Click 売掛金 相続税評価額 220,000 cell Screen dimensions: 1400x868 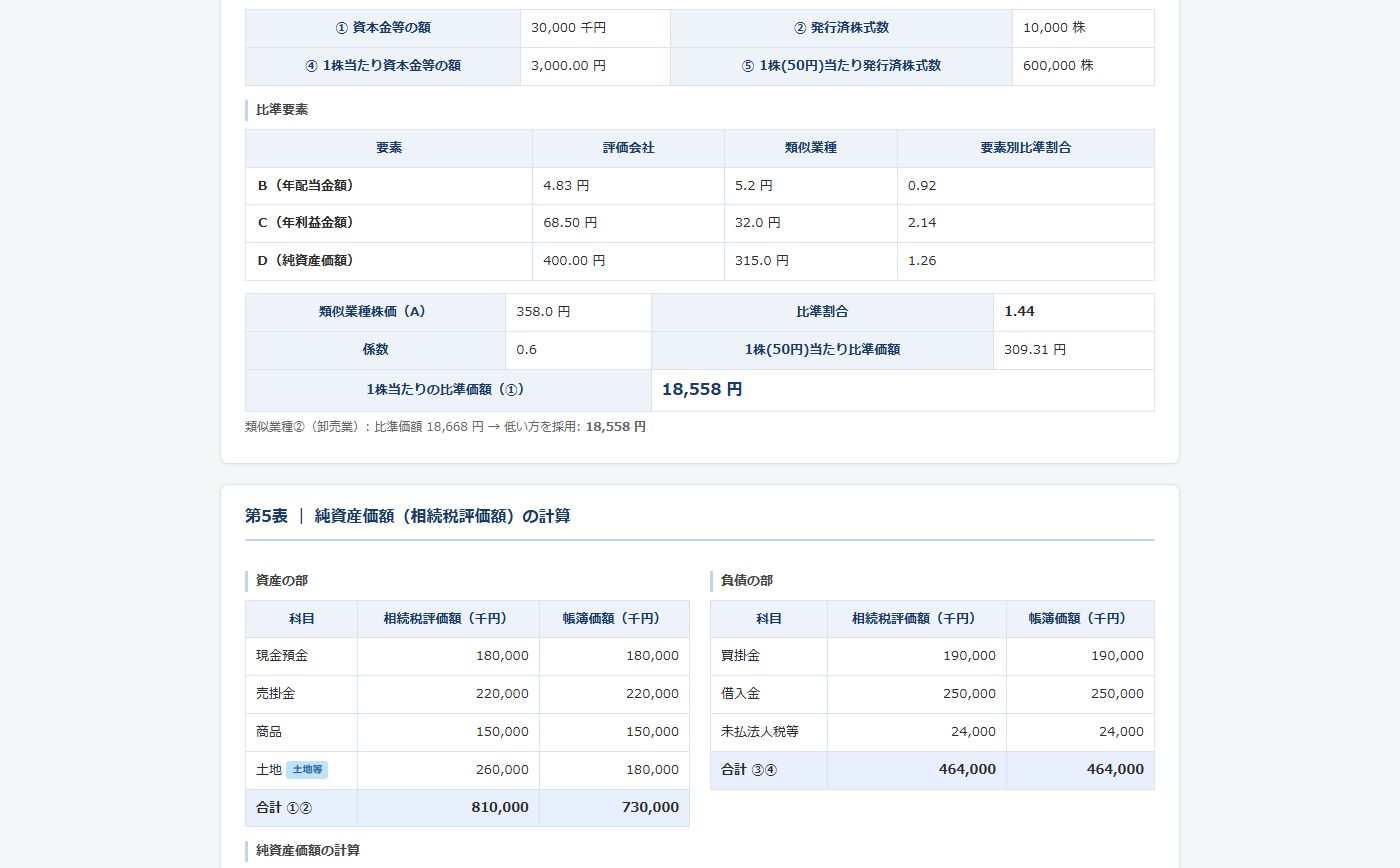(448, 694)
